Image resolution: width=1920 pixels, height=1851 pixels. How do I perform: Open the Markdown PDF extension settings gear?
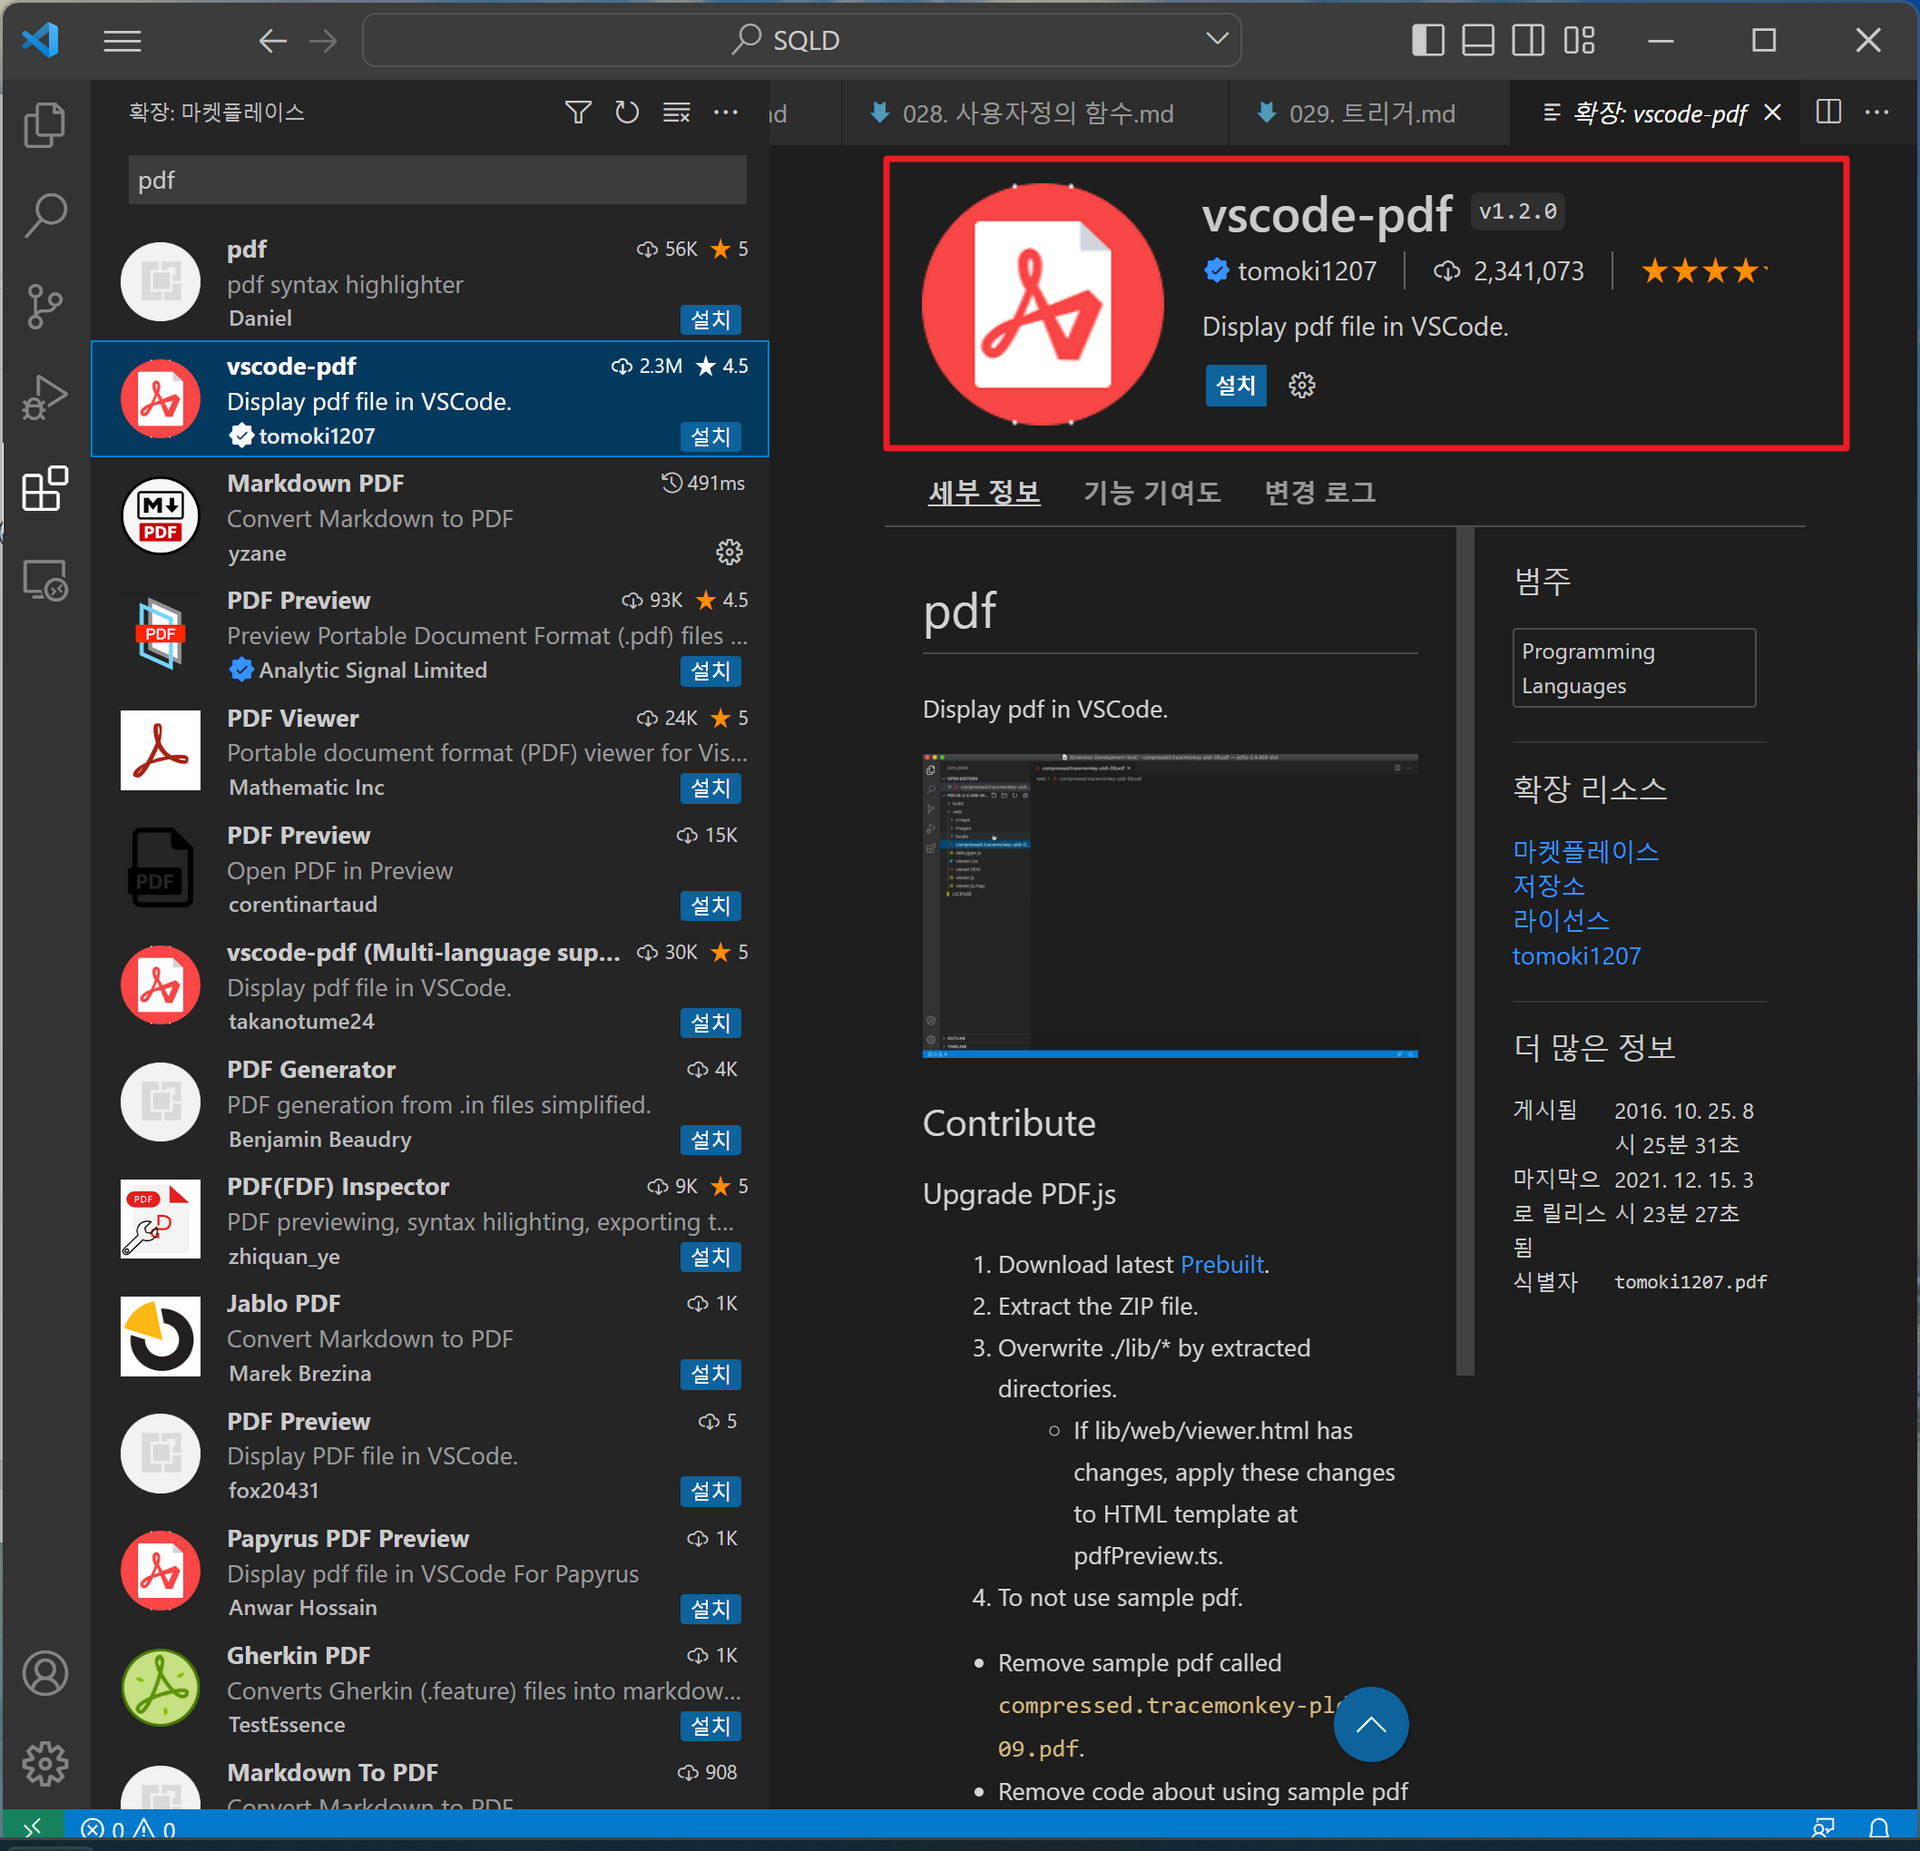pyautogui.click(x=729, y=551)
